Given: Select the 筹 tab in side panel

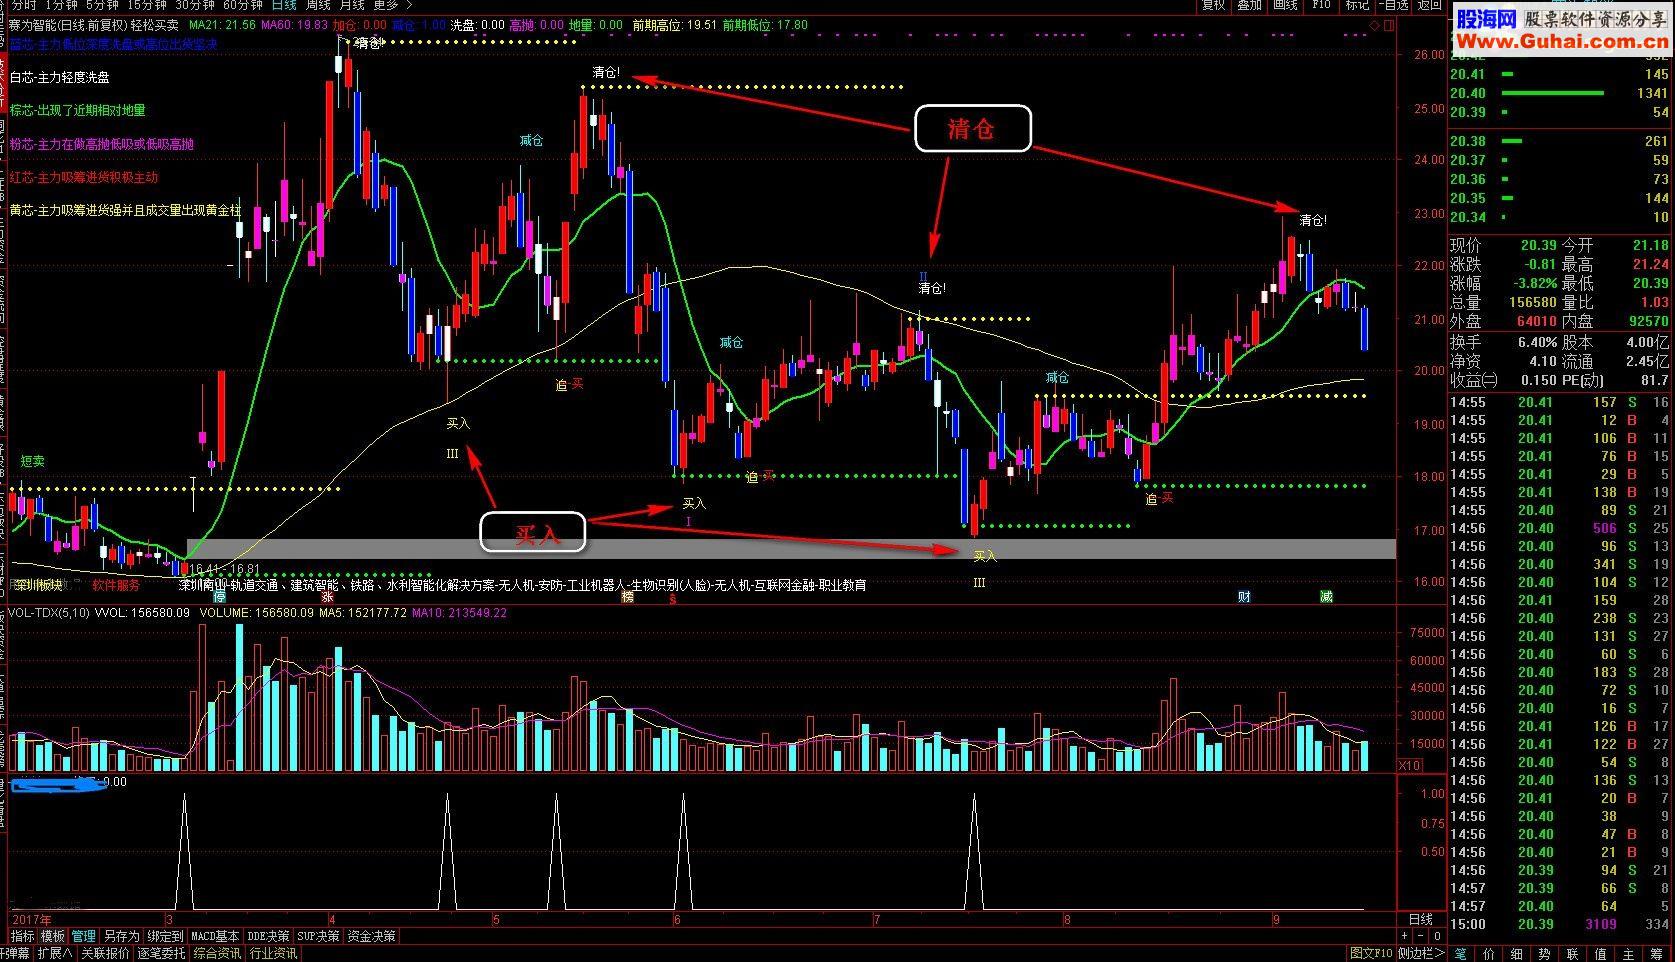Looking at the screenshot, I should (x=1657, y=954).
